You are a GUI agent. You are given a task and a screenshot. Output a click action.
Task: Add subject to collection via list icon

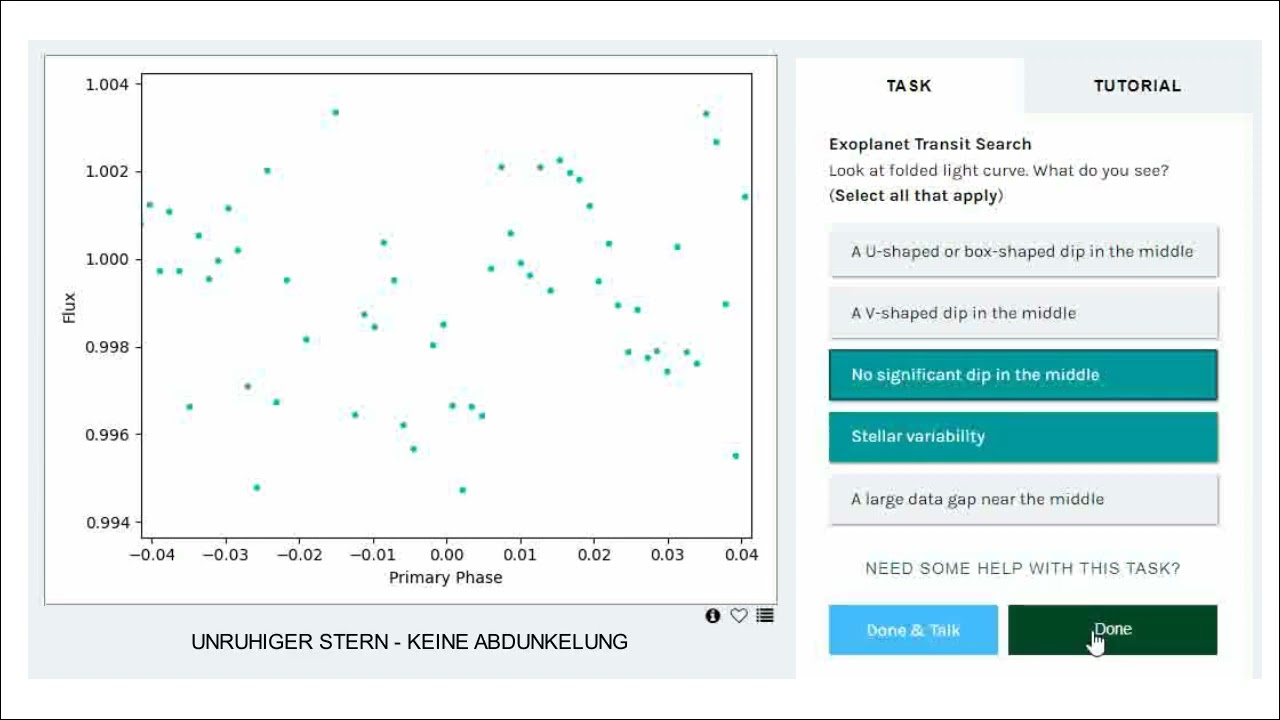point(765,616)
